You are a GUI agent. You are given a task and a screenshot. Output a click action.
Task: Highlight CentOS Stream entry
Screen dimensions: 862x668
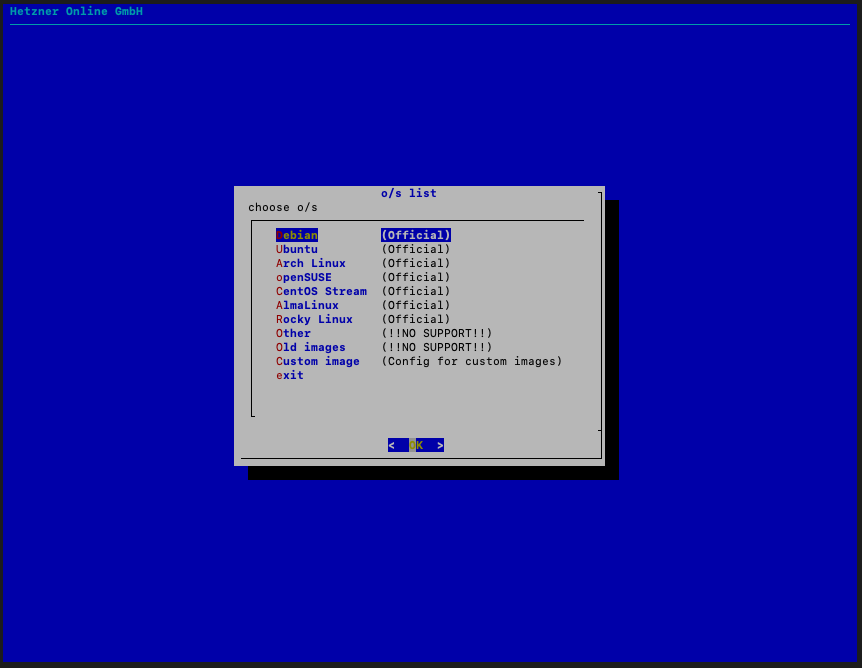320,291
